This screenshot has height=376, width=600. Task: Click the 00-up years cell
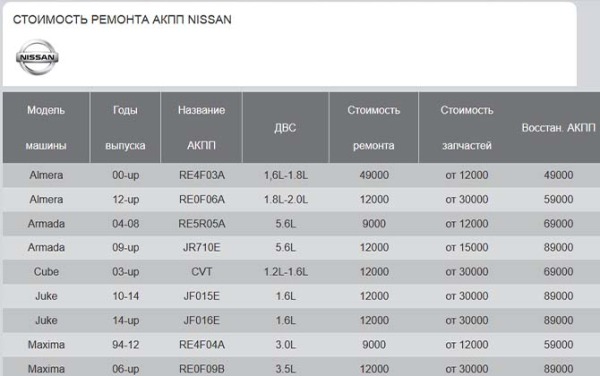tap(126, 176)
